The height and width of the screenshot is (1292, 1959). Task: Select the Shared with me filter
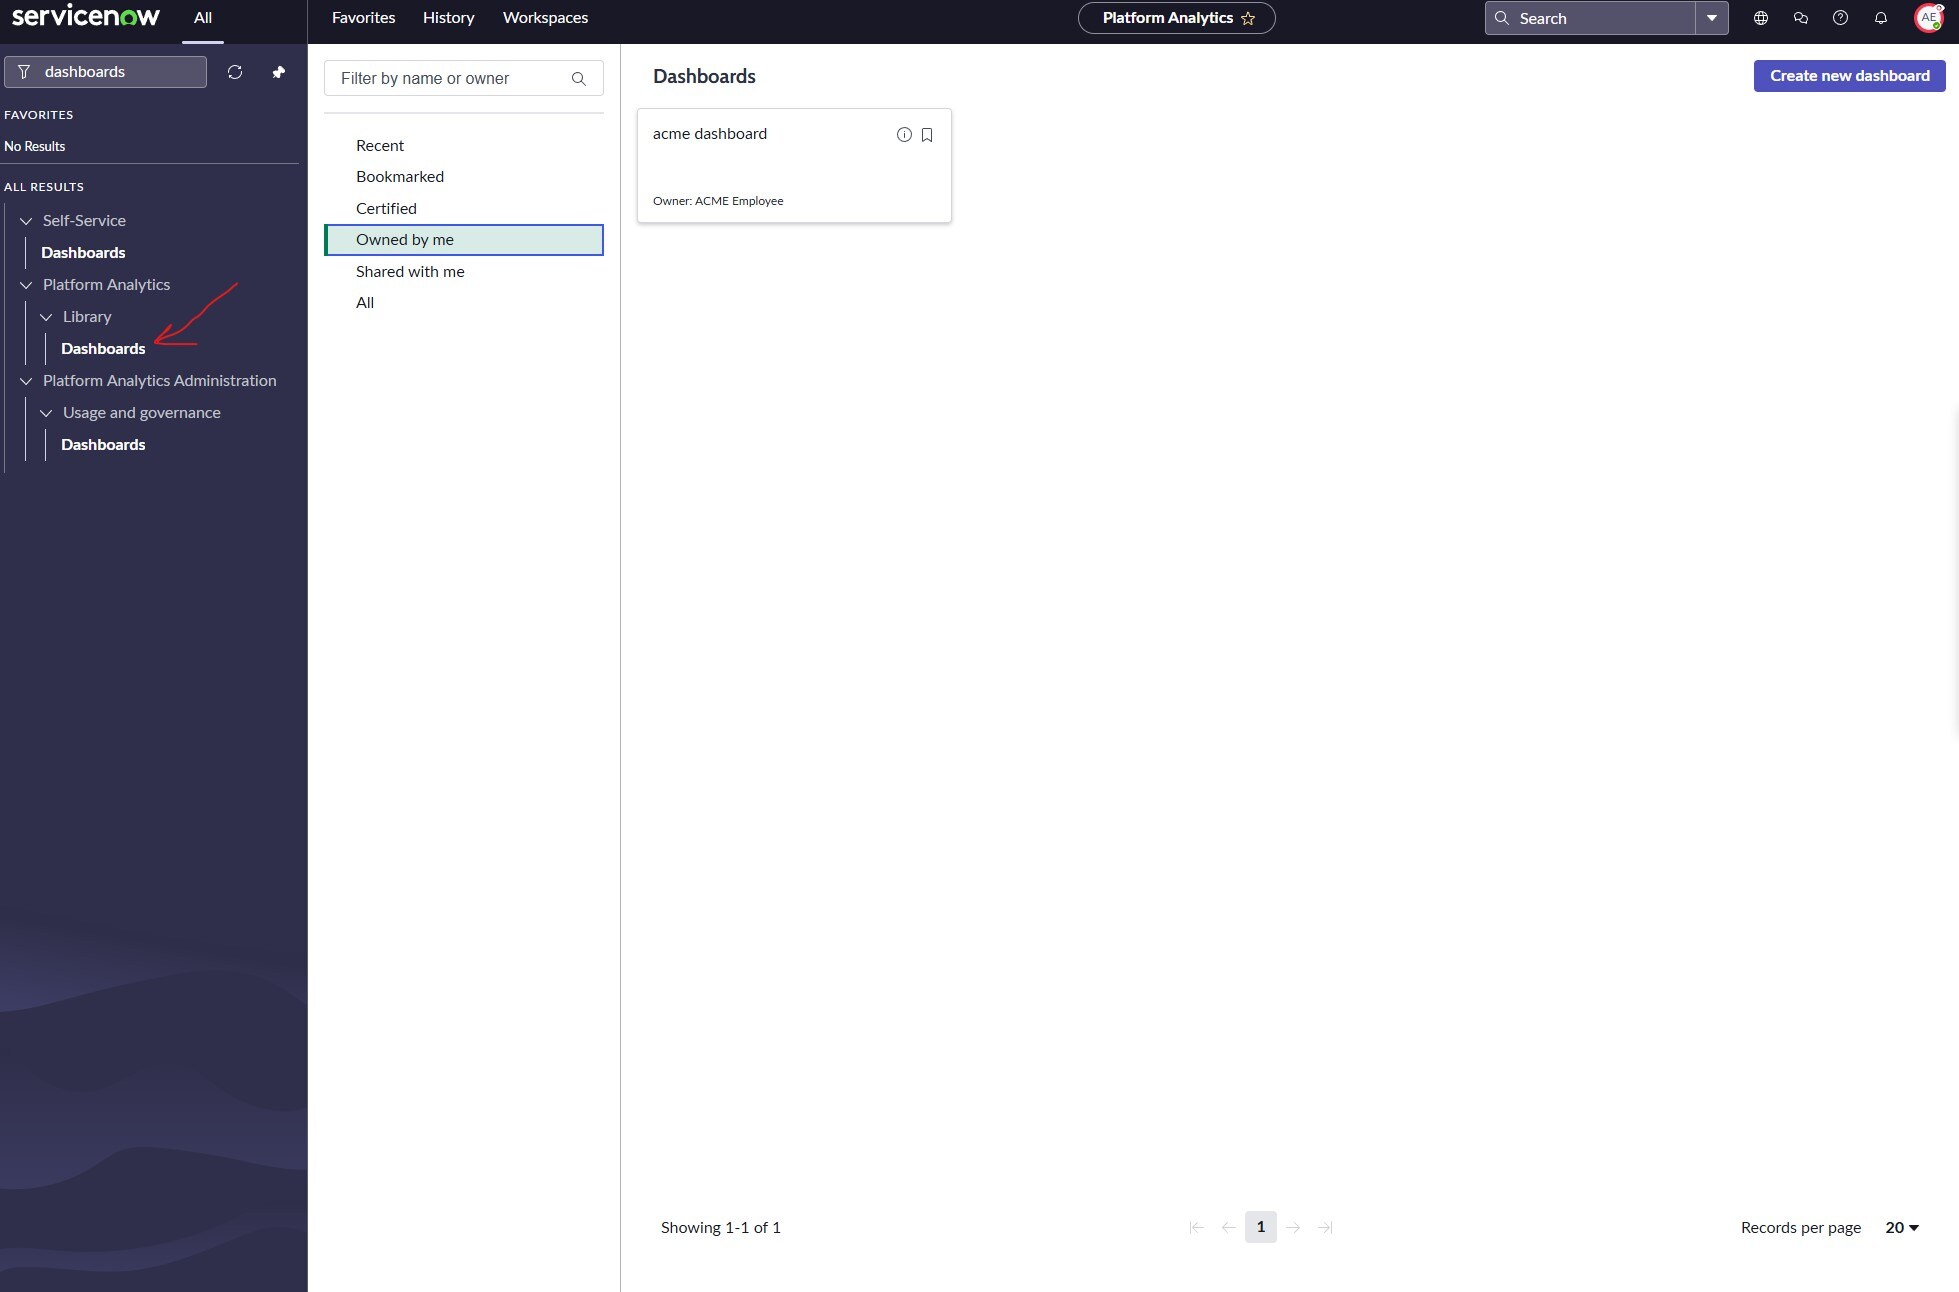click(x=410, y=271)
